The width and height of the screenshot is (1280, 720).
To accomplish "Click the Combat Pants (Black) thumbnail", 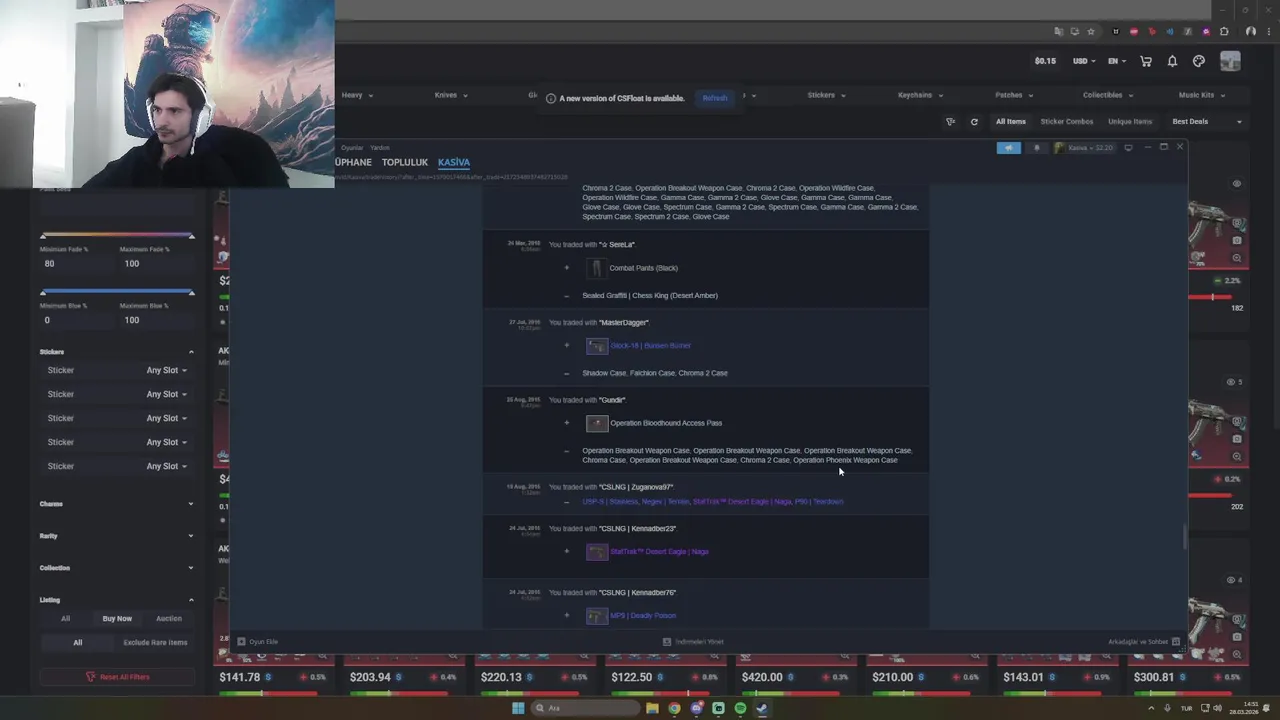I will click(x=597, y=268).
